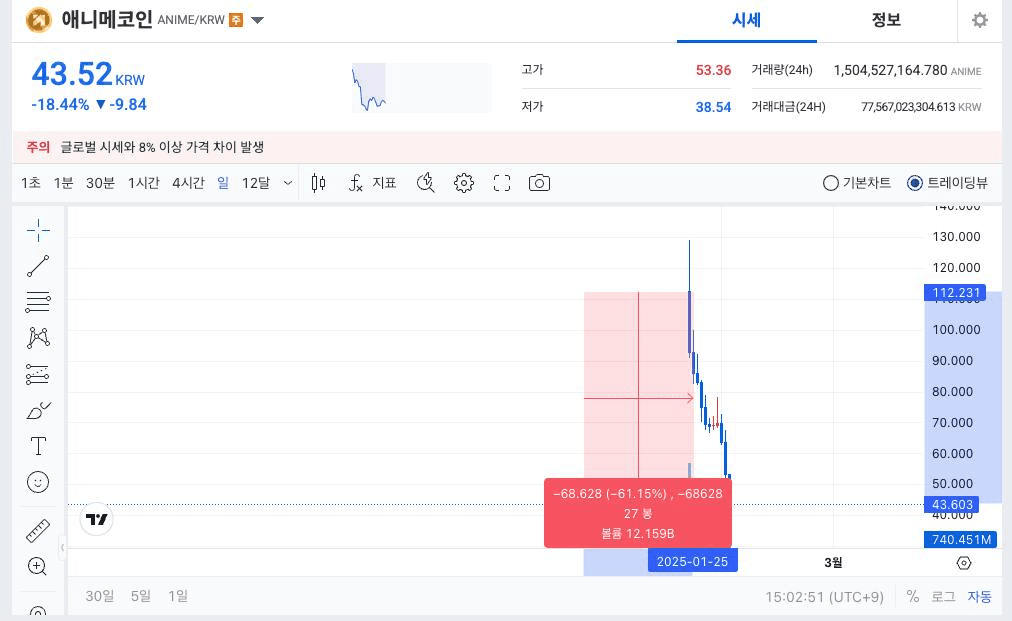Expand the more timeframes chevron

pos(288,183)
